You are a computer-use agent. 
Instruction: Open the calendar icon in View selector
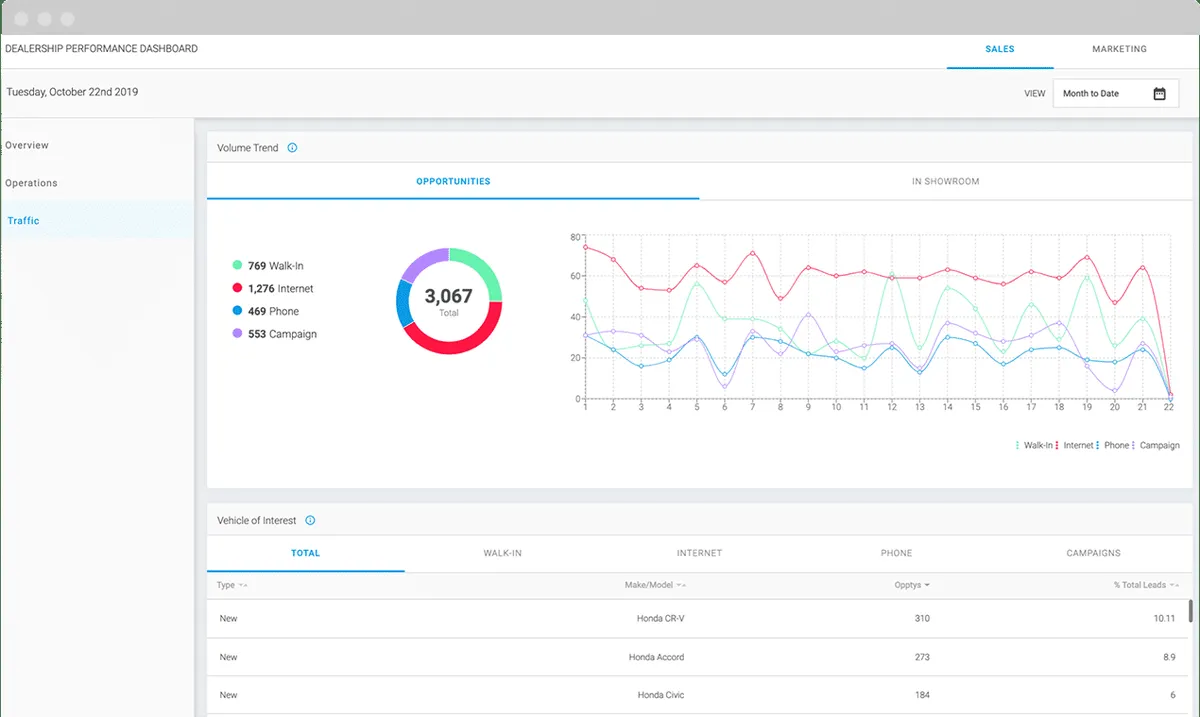(x=1159, y=94)
